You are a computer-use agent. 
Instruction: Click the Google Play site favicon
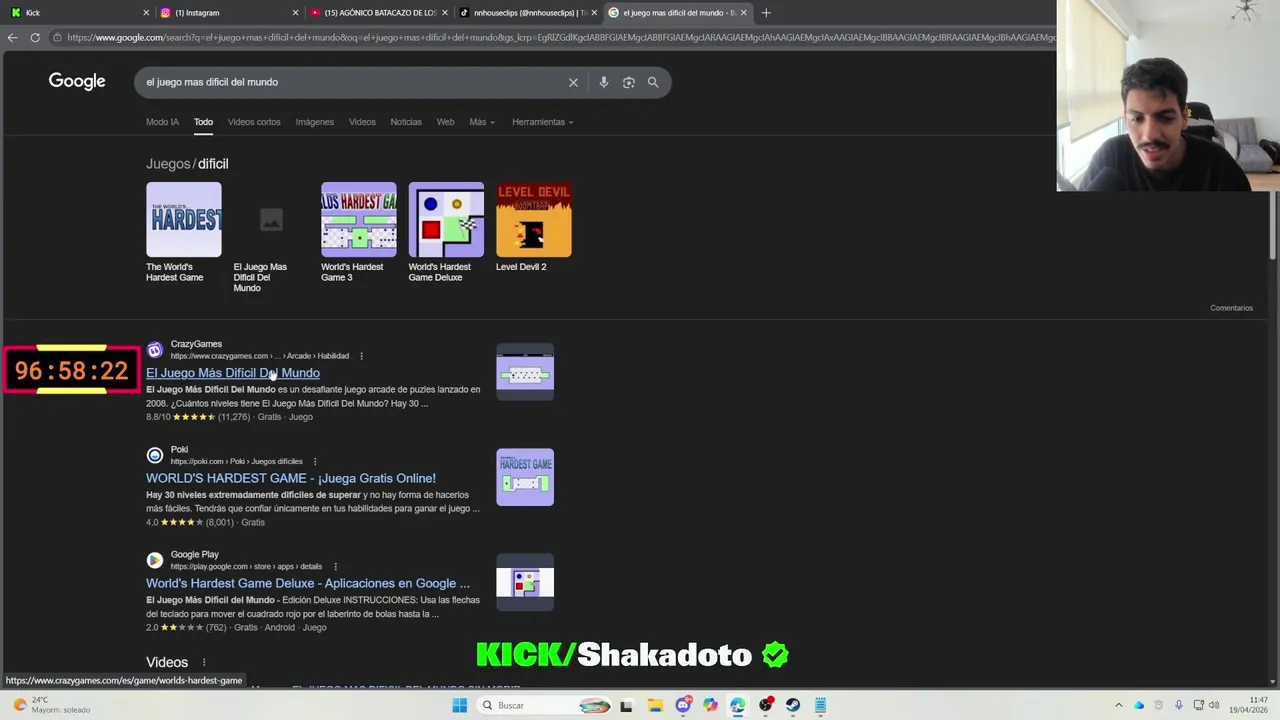click(x=154, y=560)
